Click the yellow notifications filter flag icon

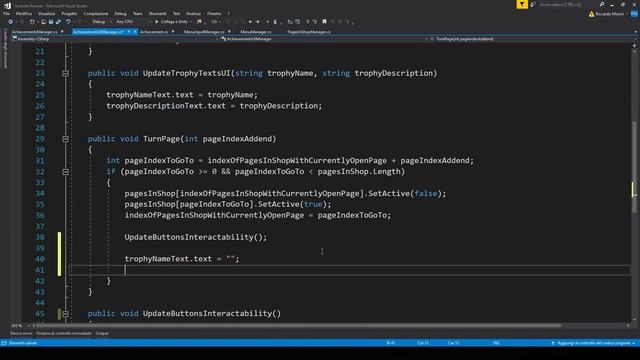click(x=522, y=4)
